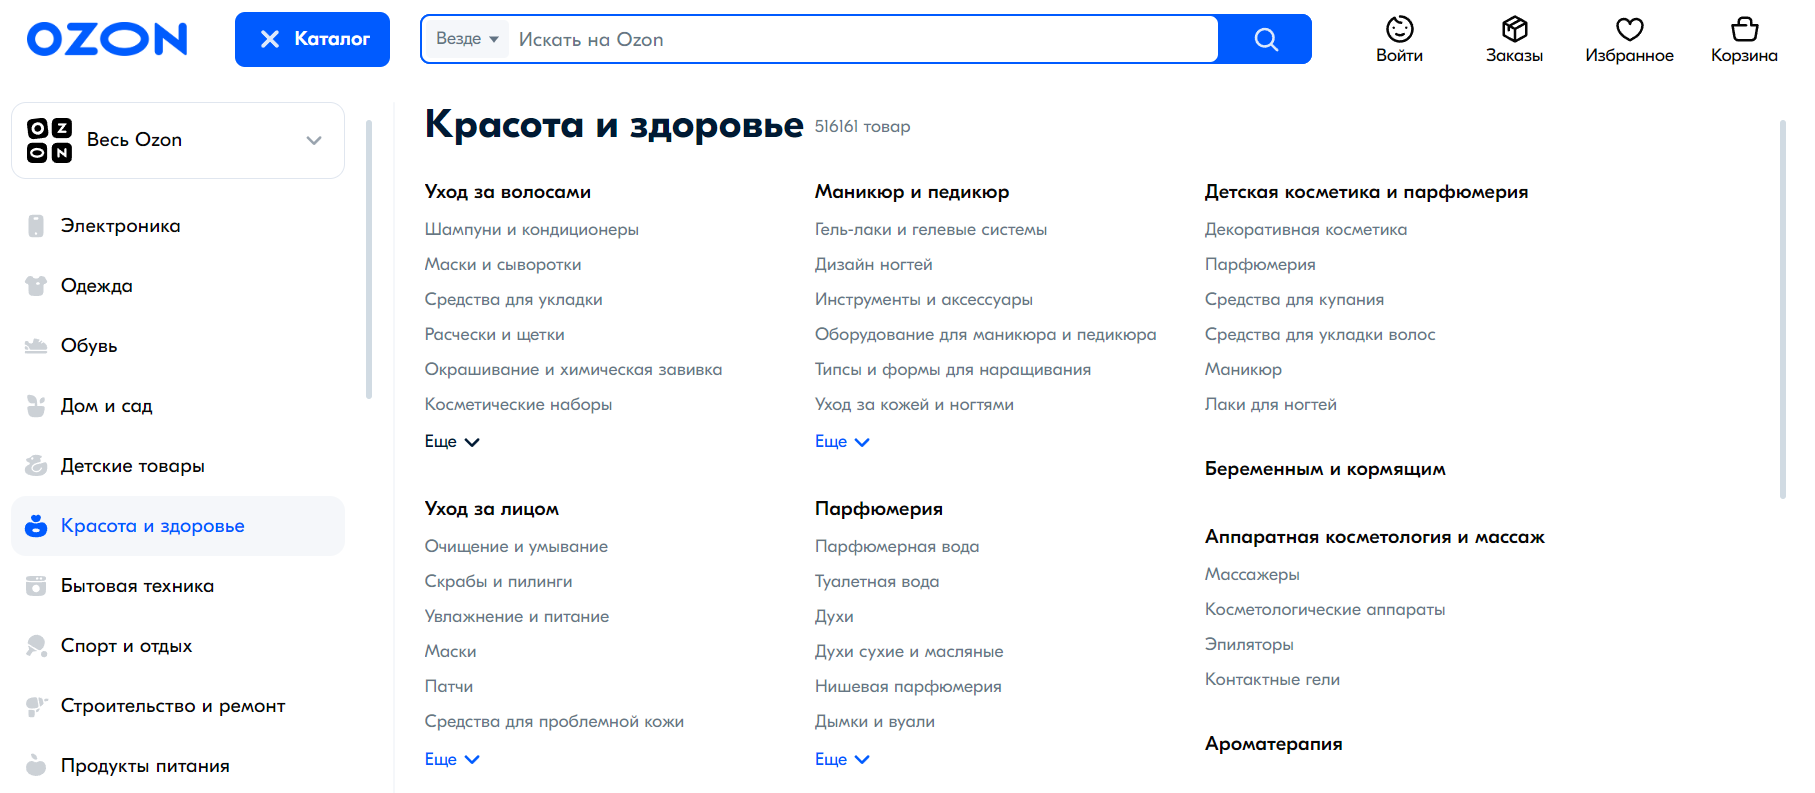1815x793 pixels.
Task: Open Массажеры link
Action: point(1252,575)
